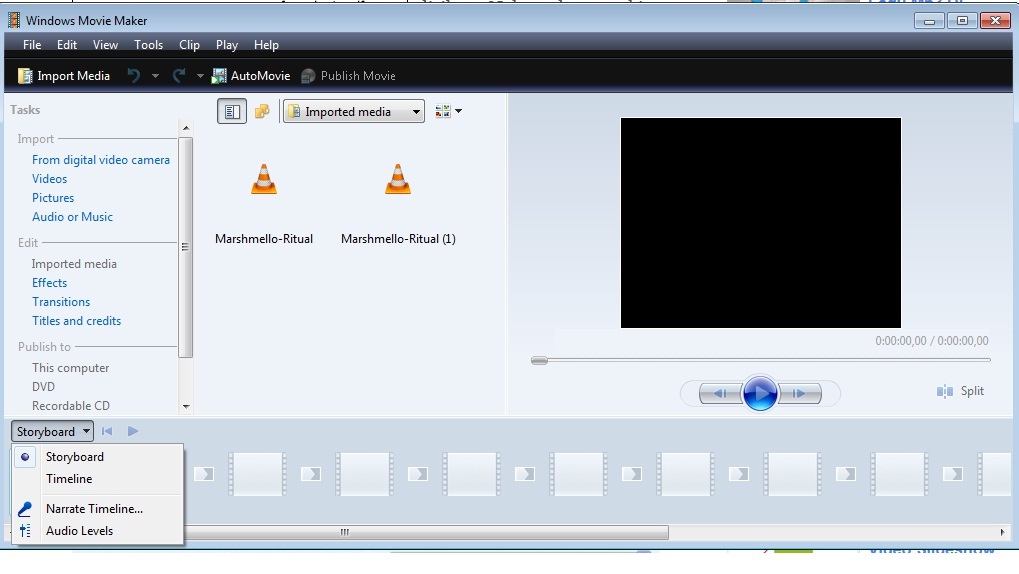This screenshot has width=1019, height=574.
Task: Open Effects under the Edit tasks
Action: point(49,283)
